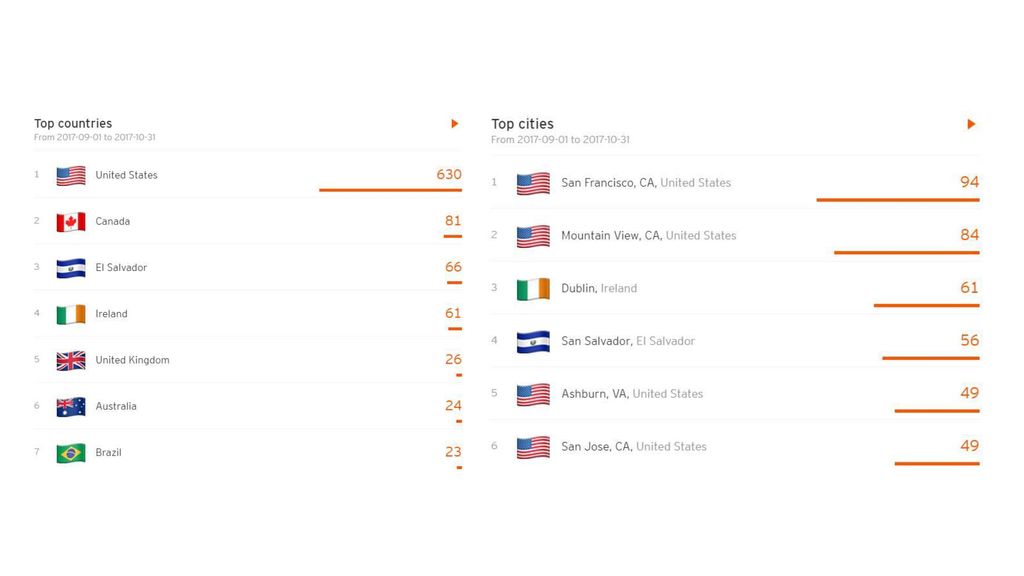
Task: Expand the Top cities panel arrow
Action: [971, 124]
